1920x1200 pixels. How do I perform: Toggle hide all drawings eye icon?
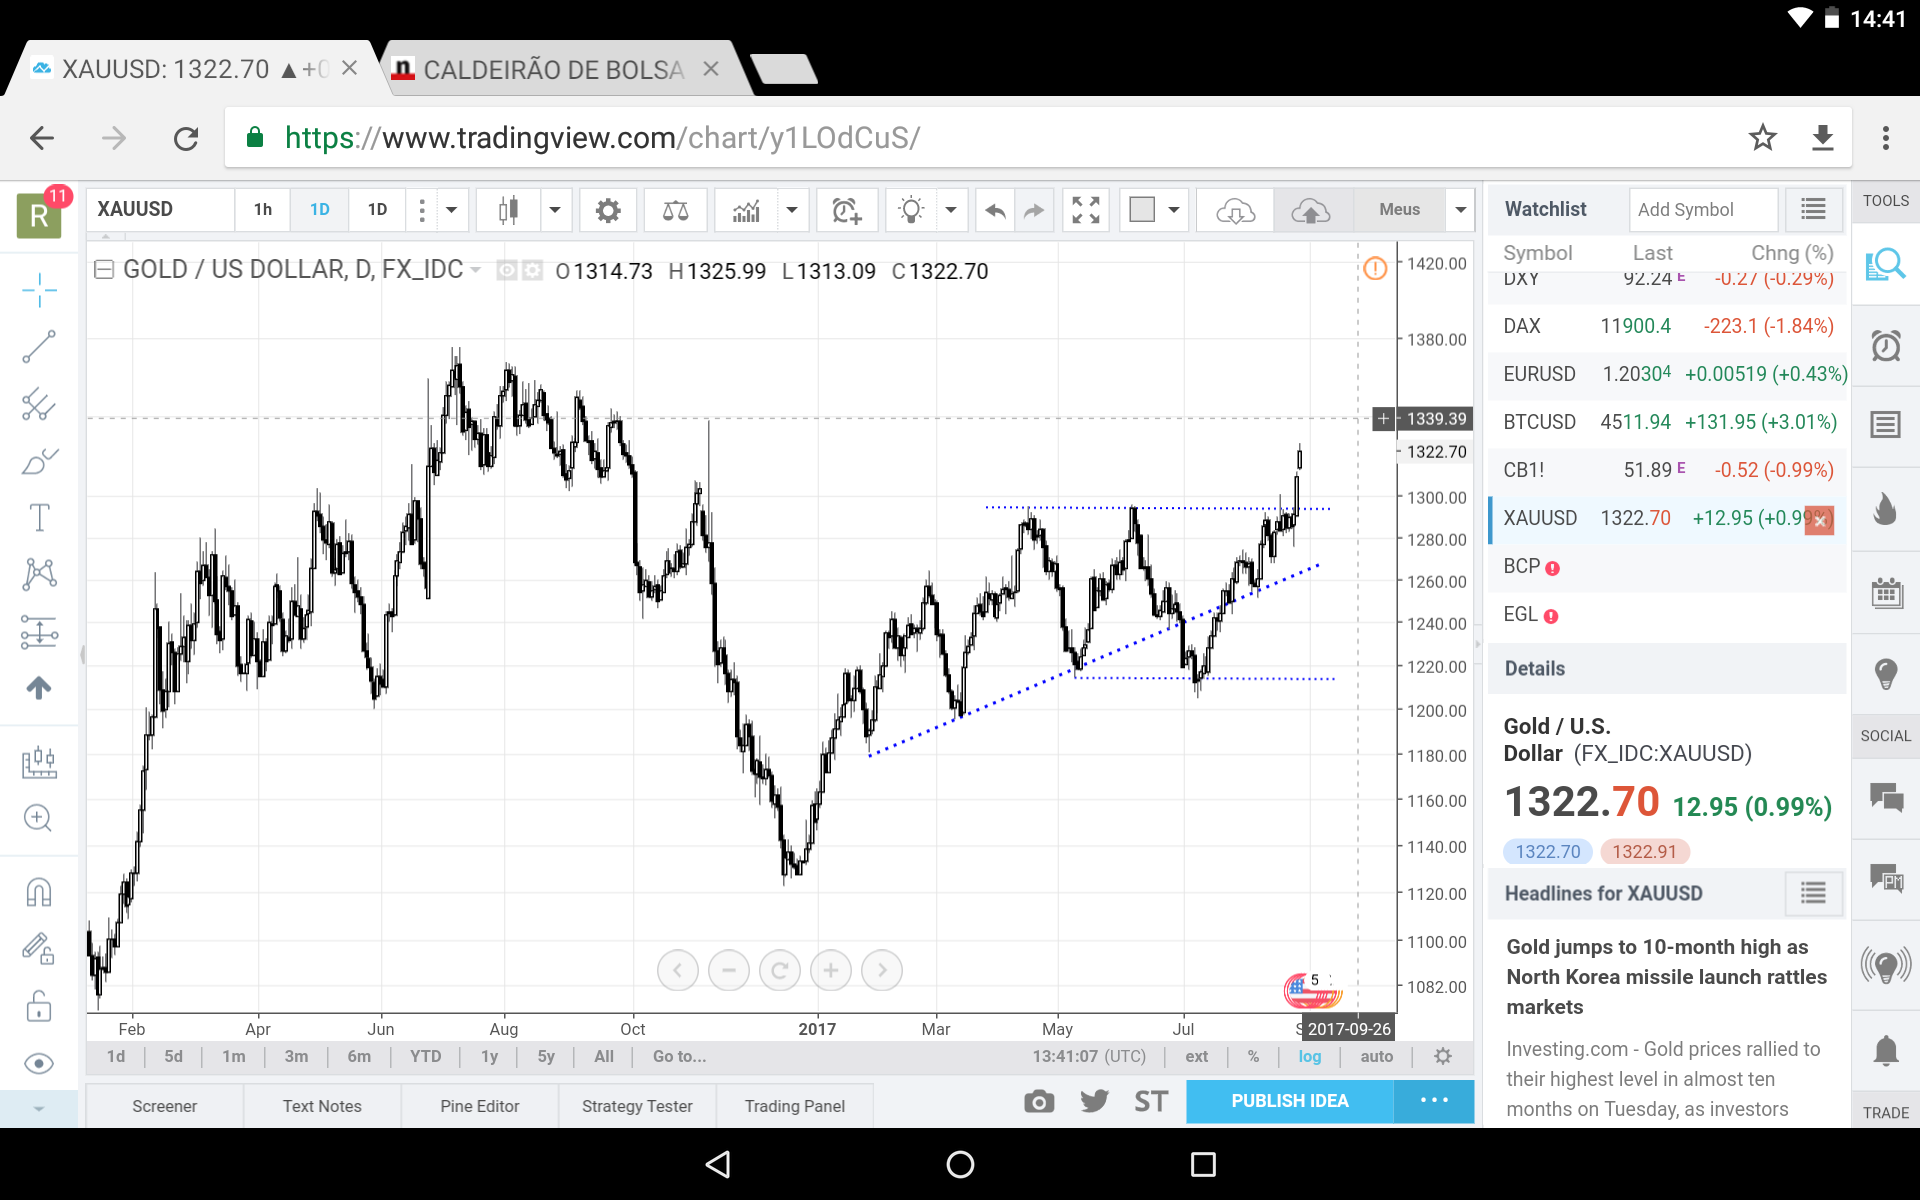click(39, 1063)
